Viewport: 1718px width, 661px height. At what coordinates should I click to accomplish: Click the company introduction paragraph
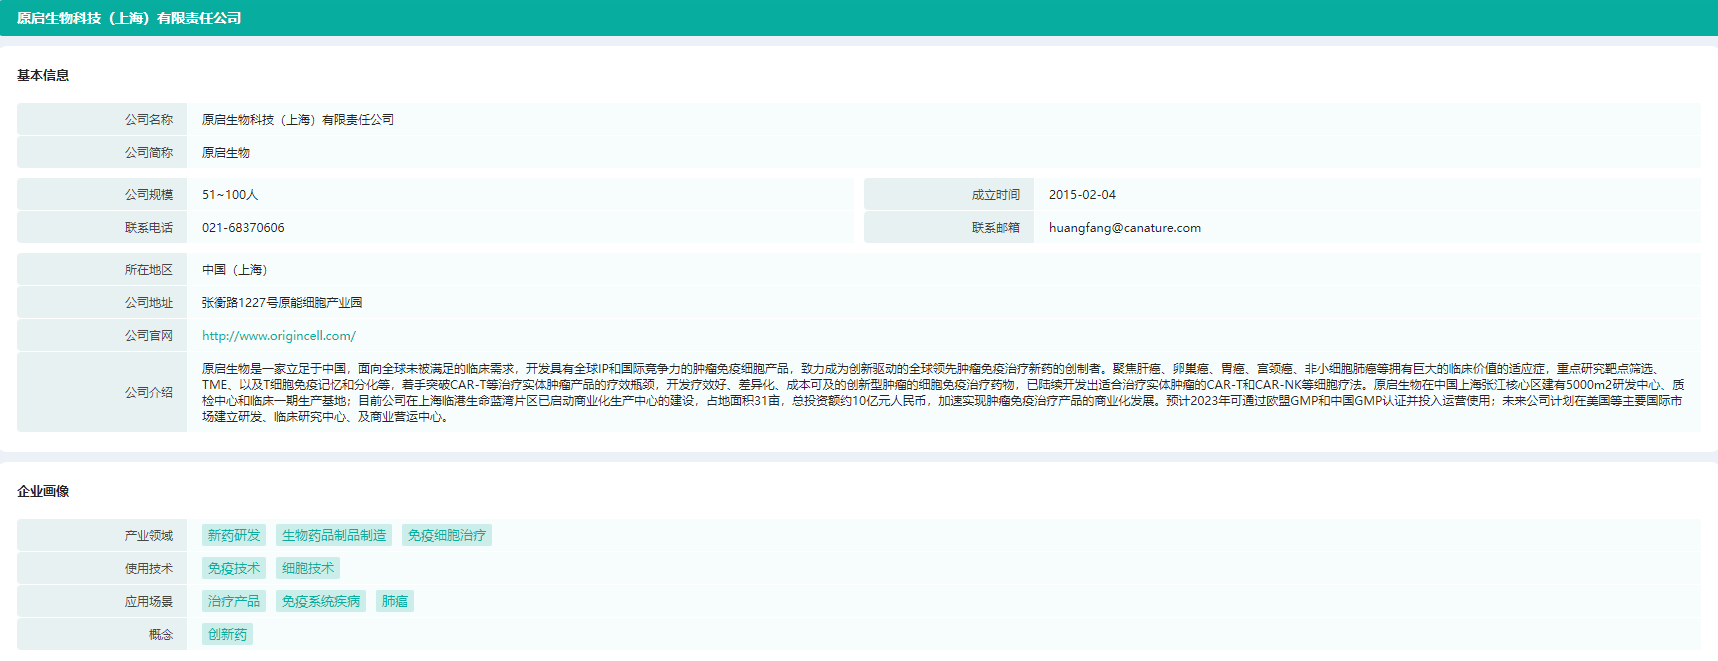[940, 393]
